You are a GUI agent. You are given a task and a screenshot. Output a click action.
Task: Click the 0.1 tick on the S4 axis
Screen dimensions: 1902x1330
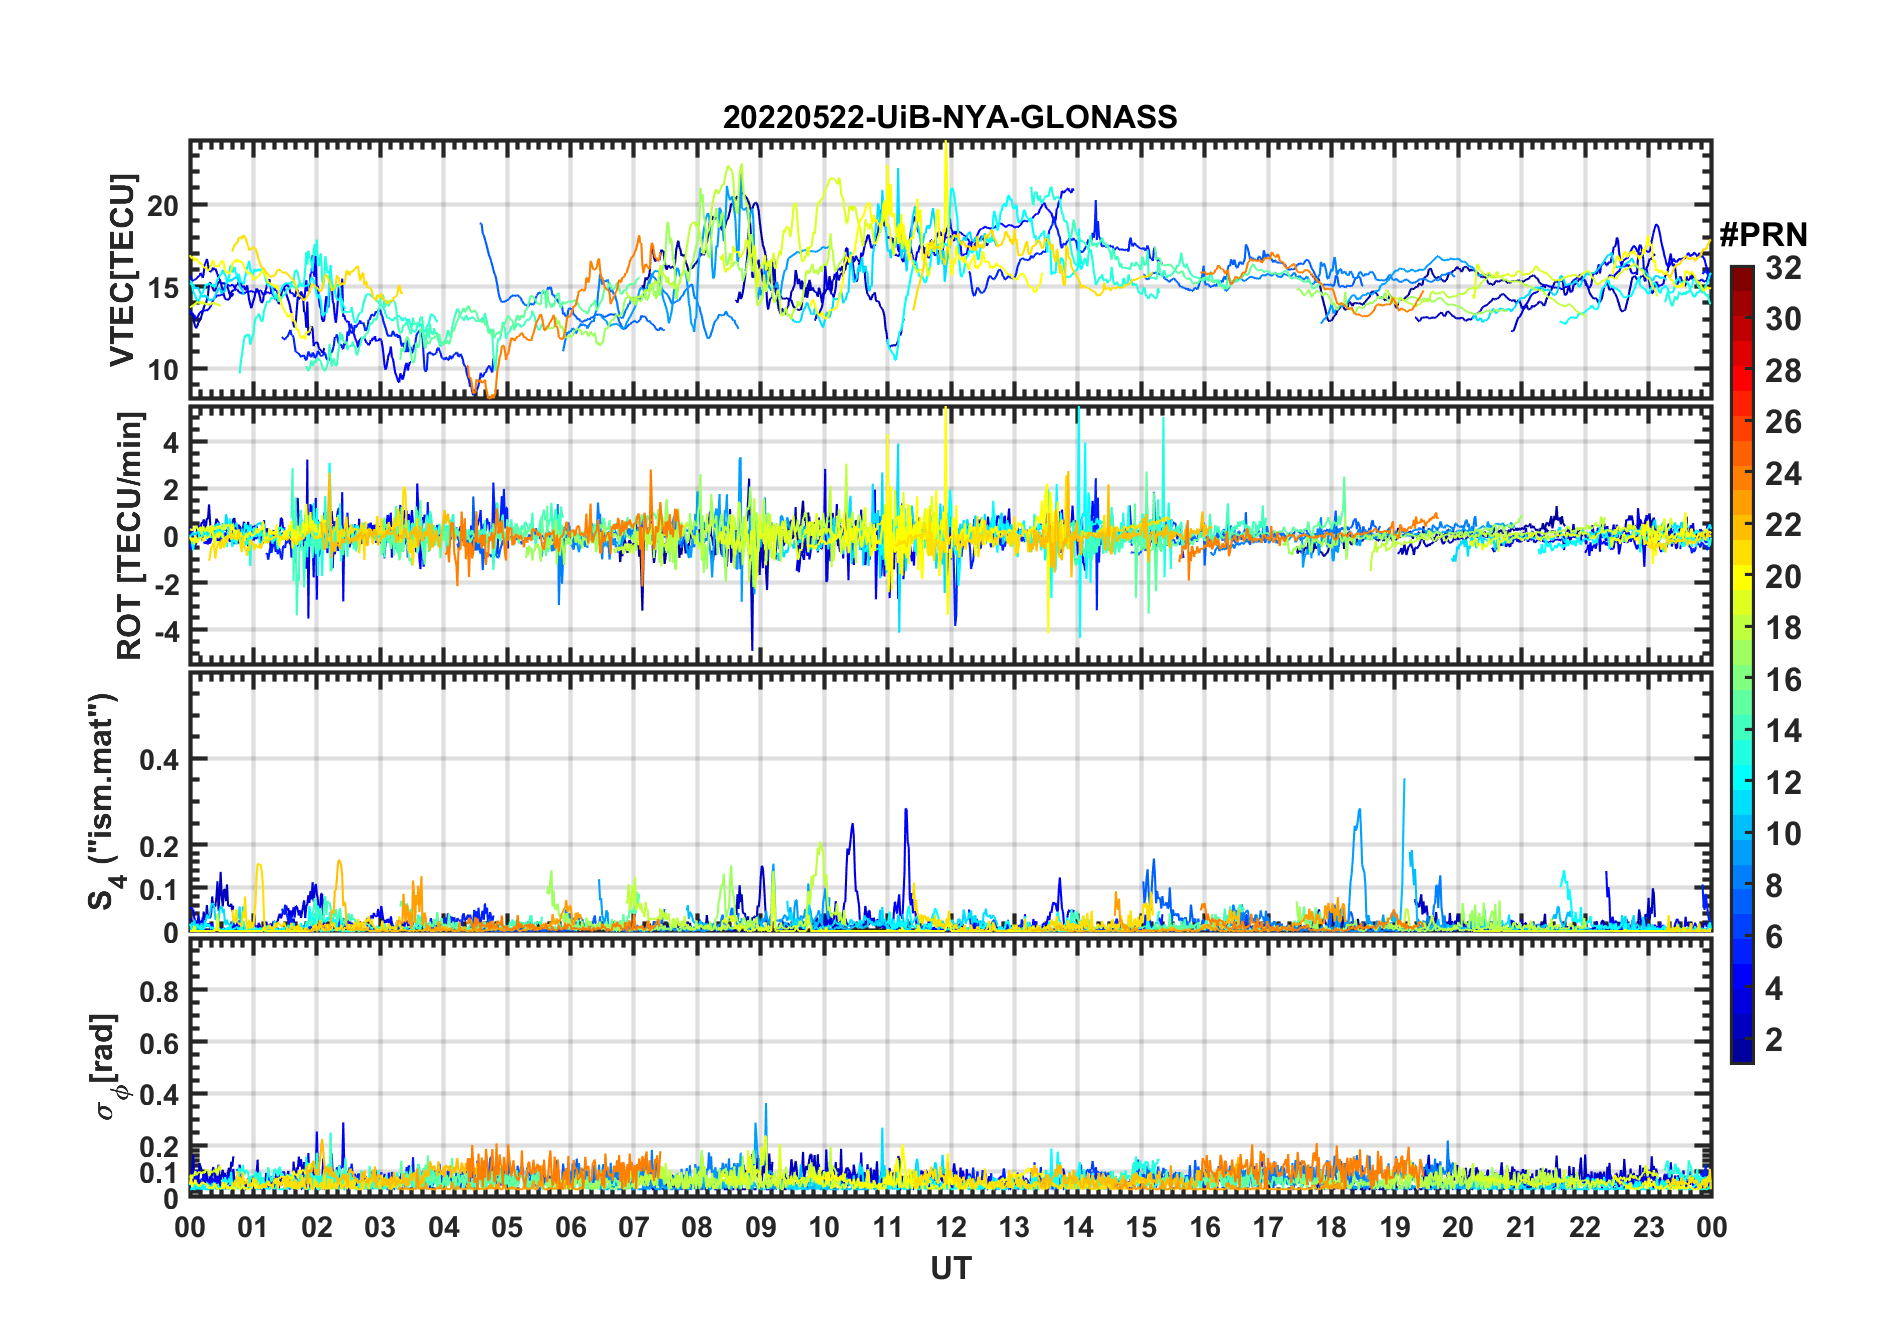[159, 890]
